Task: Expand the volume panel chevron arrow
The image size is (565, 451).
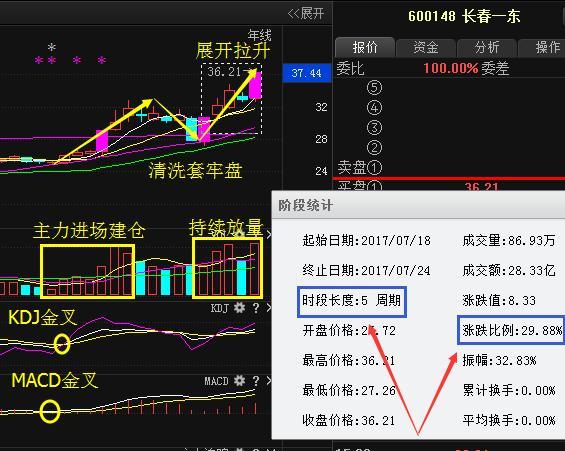Action: 269,235
